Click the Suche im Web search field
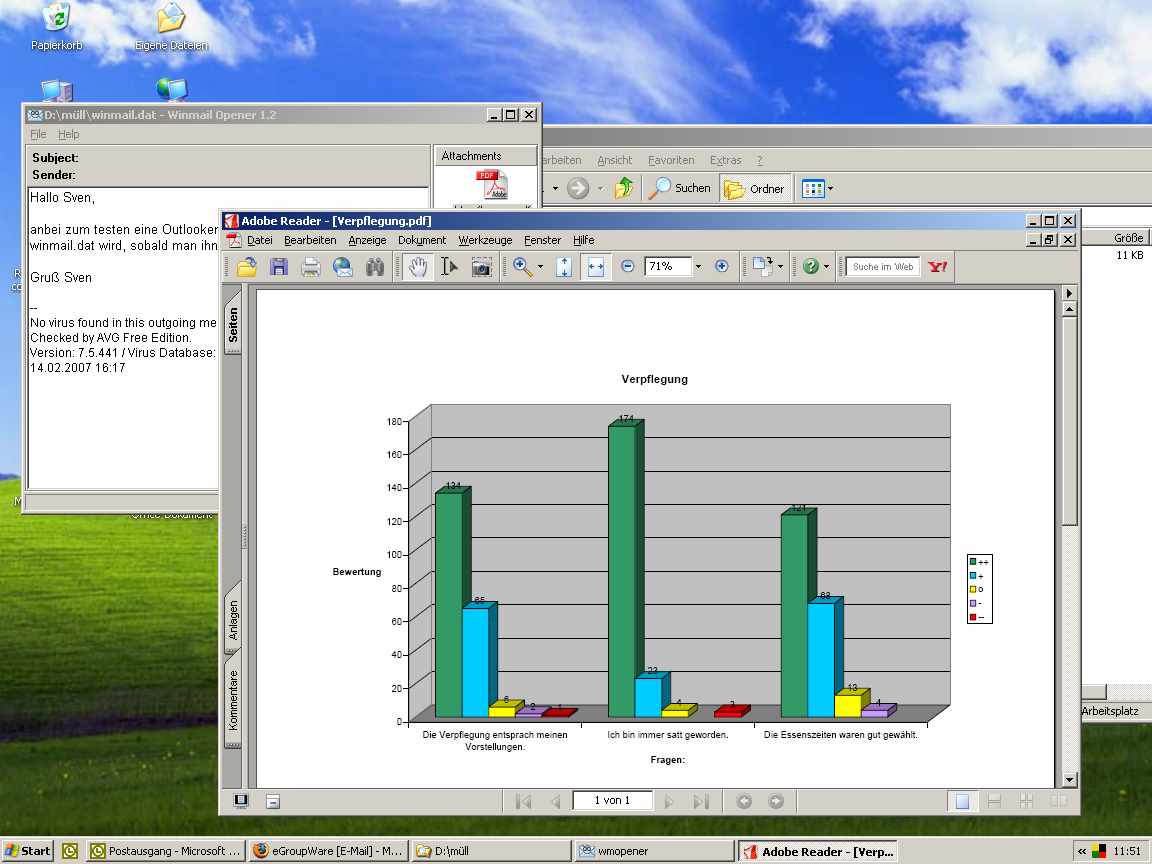The image size is (1152, 864). (883, 267)
